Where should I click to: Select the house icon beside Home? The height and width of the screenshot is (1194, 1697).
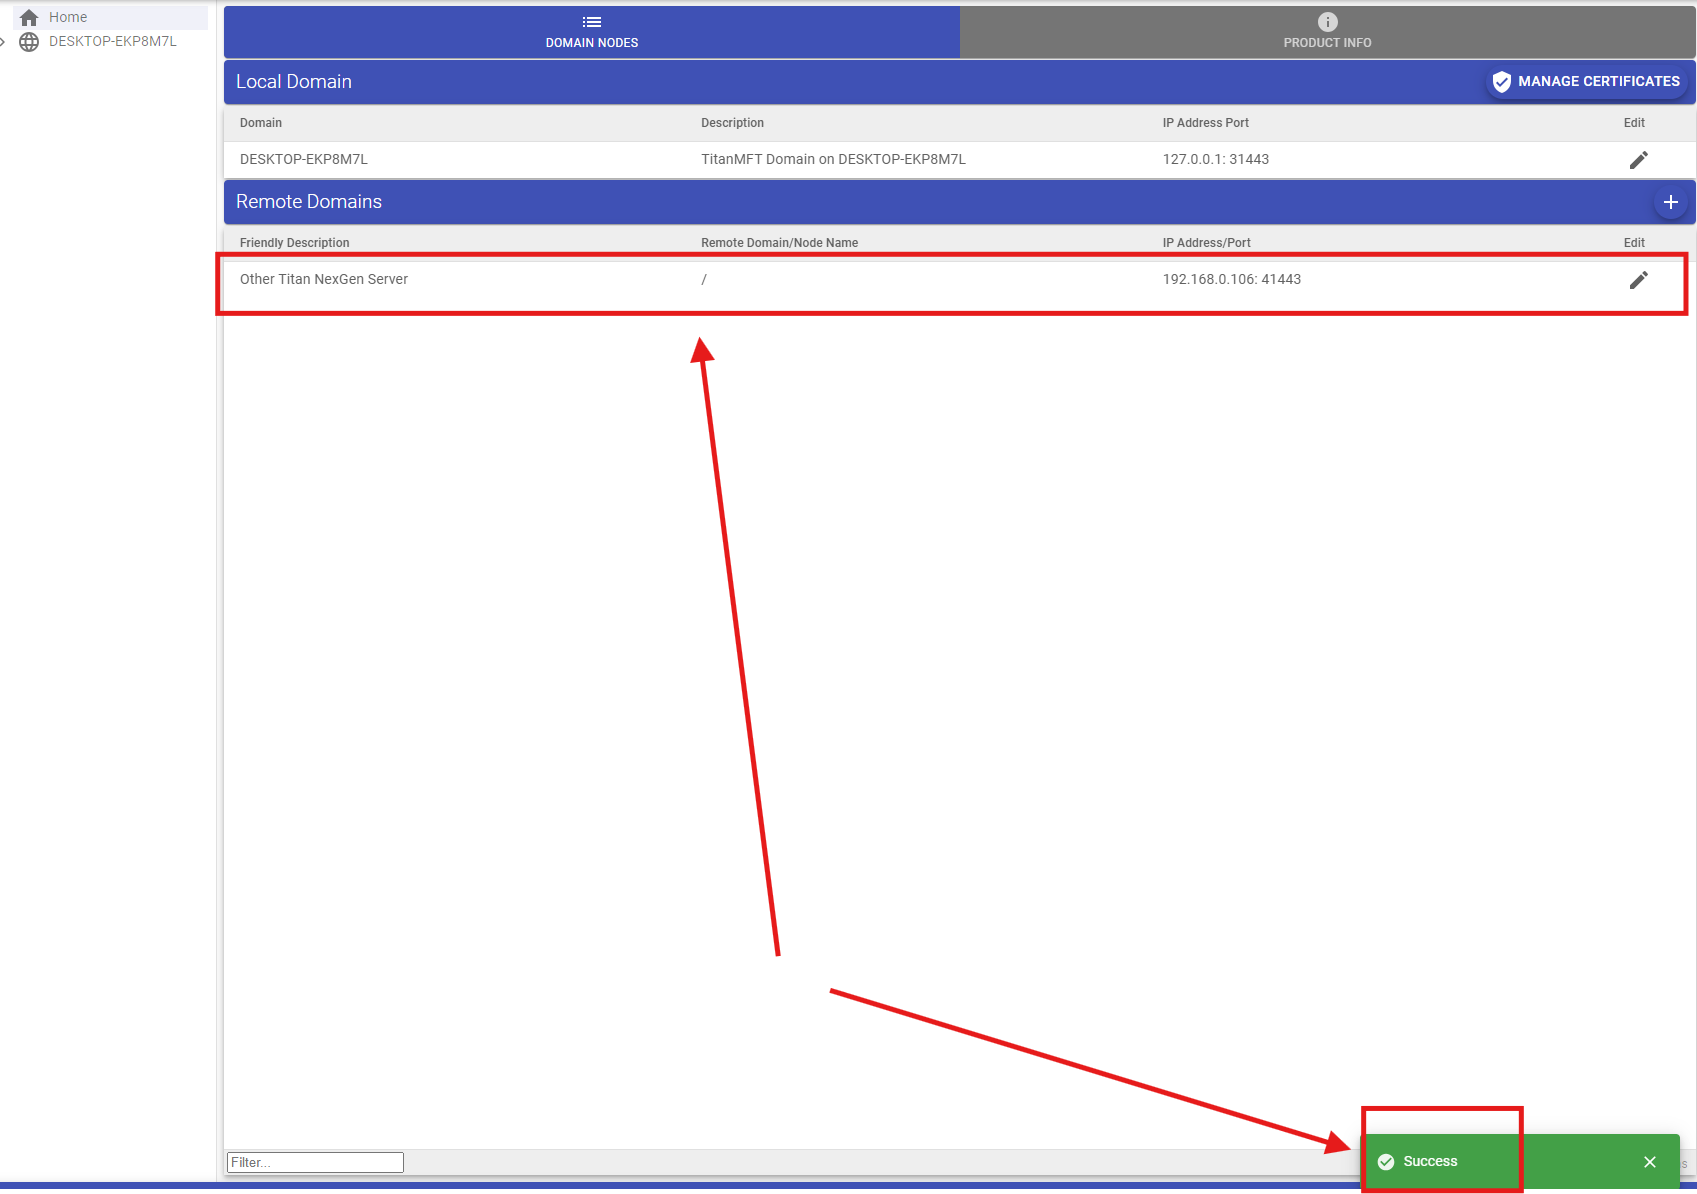pos(29,16)
